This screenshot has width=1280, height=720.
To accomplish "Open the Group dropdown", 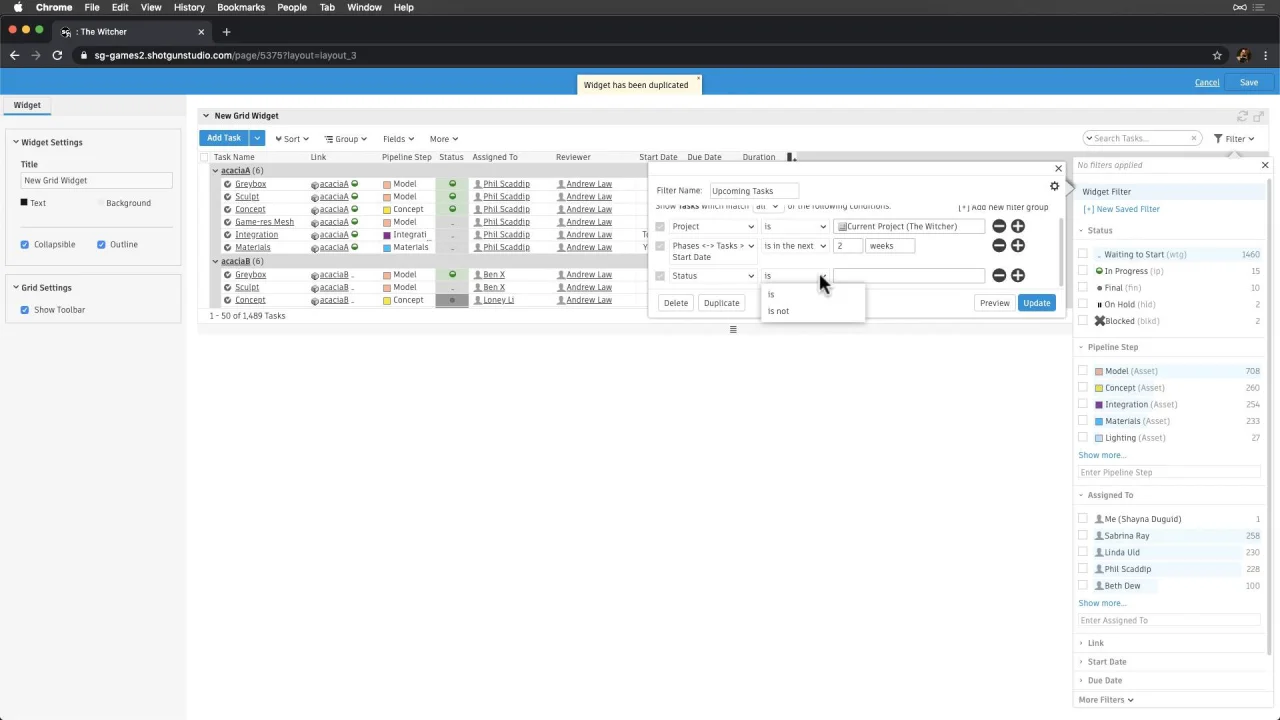I will pyautogui.click(x=346, y=139).
